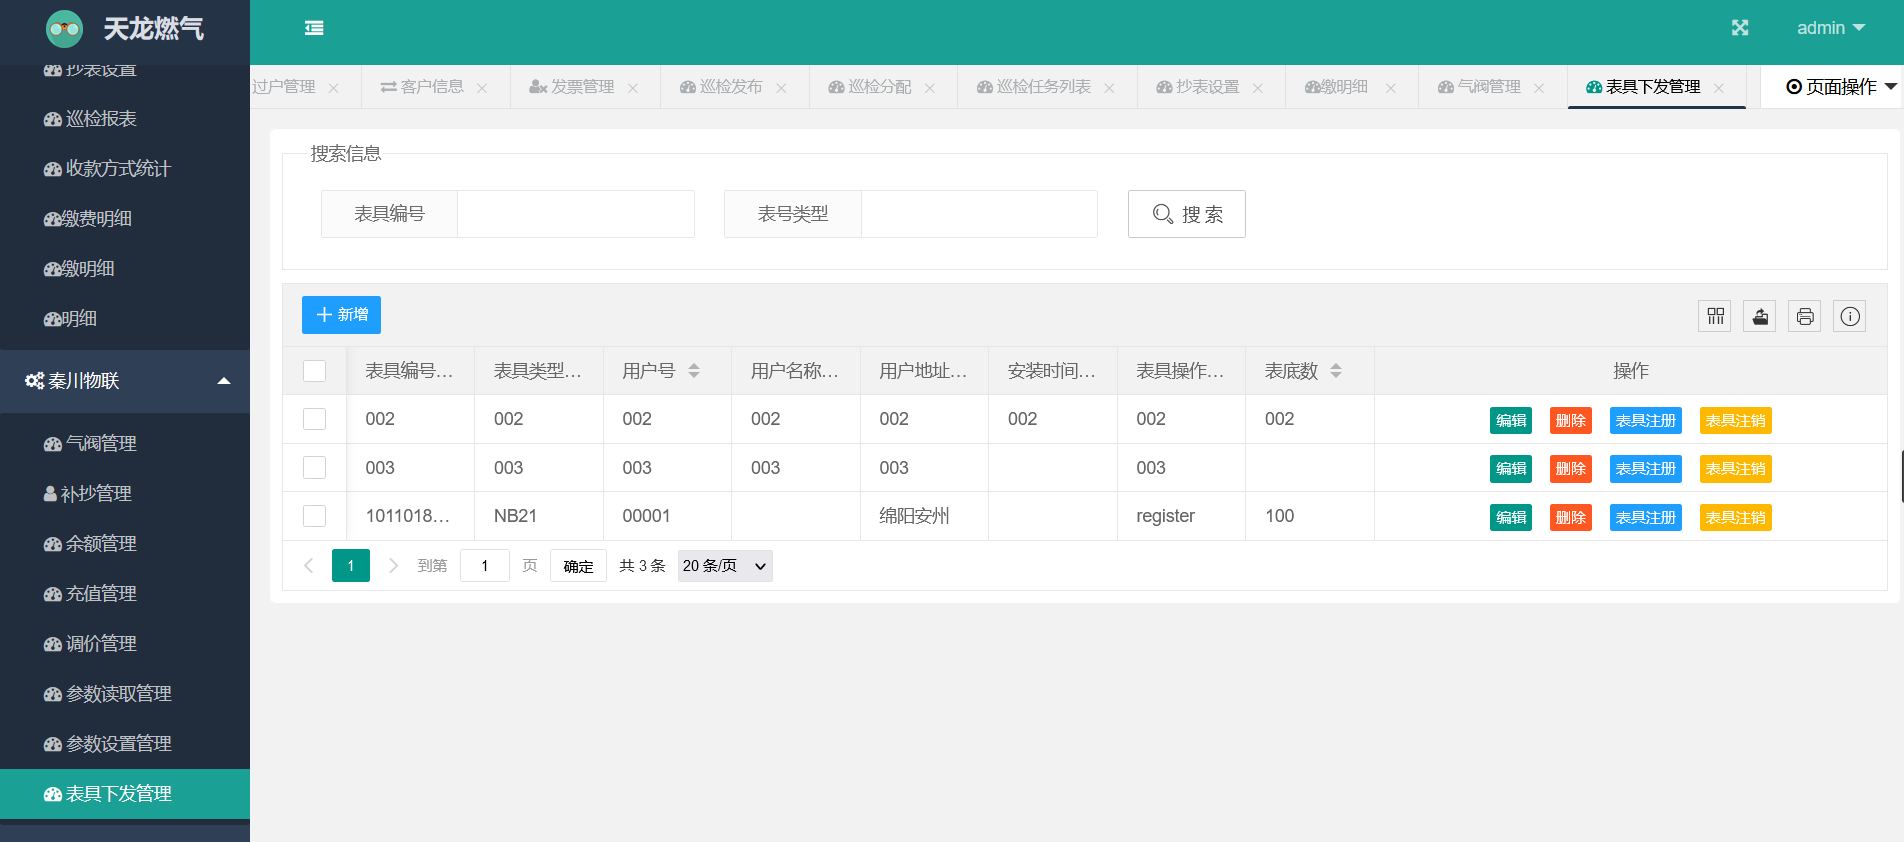
Task: Close the 发票管理 tab
Action: (633, 88)
